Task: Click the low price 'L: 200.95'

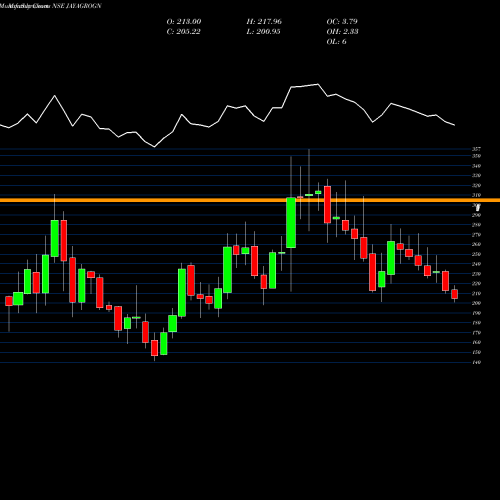Action: tap(263, 32)
